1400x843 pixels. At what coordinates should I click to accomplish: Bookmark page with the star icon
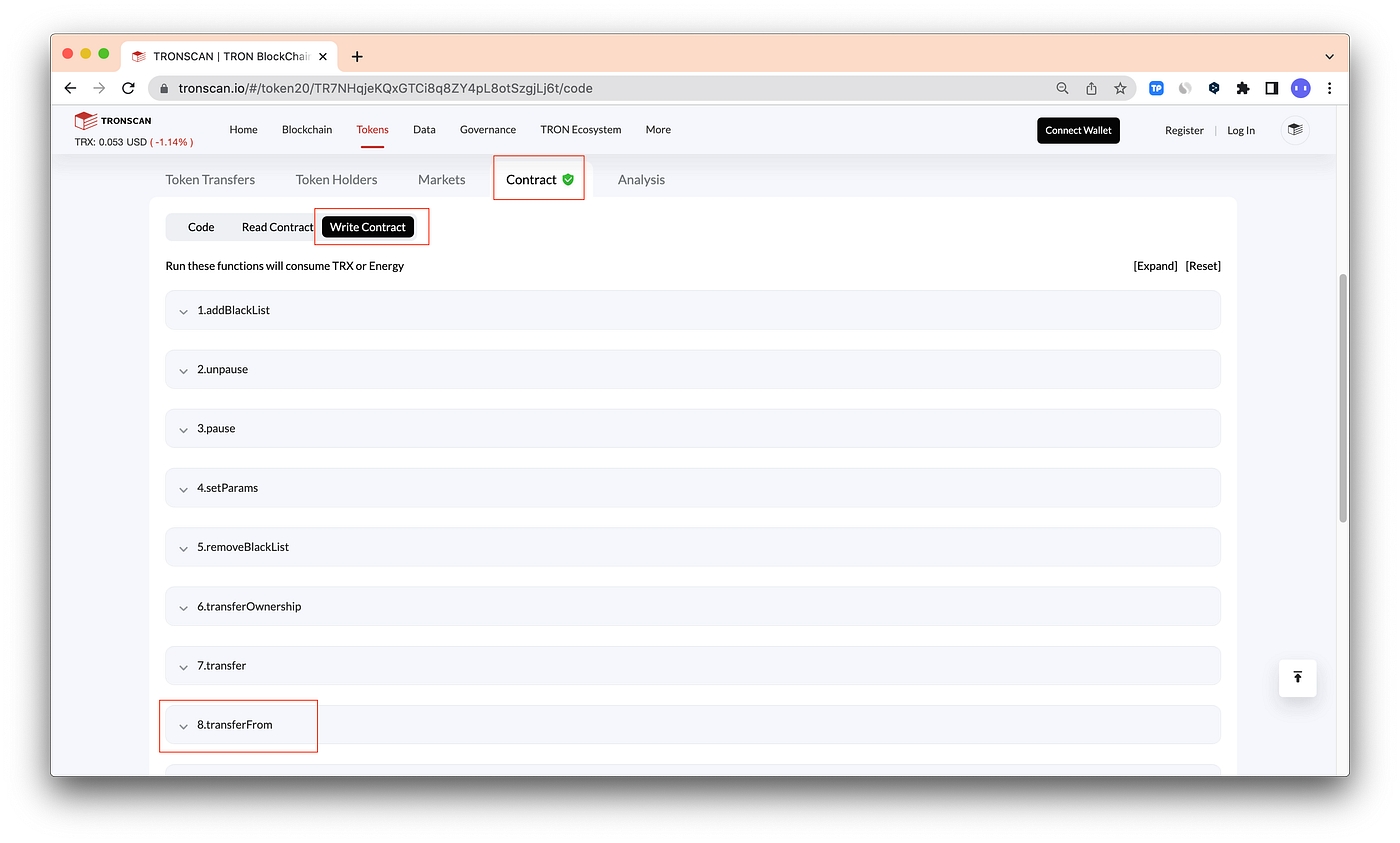[x=1120, y=88]
